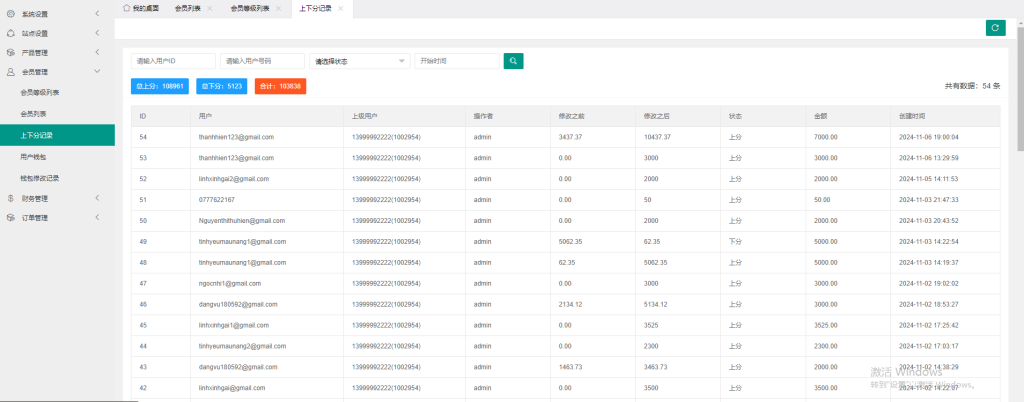
Task: Click timestamp 2024-11-05 14:11:53
Action: click(929, 179)
